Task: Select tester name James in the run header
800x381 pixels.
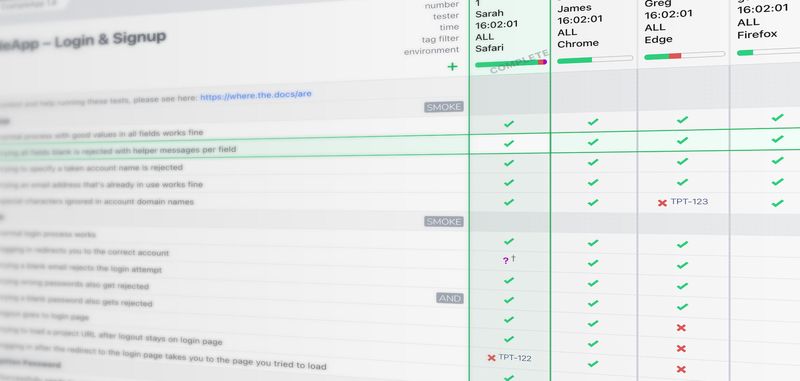Action: [574, 8]
